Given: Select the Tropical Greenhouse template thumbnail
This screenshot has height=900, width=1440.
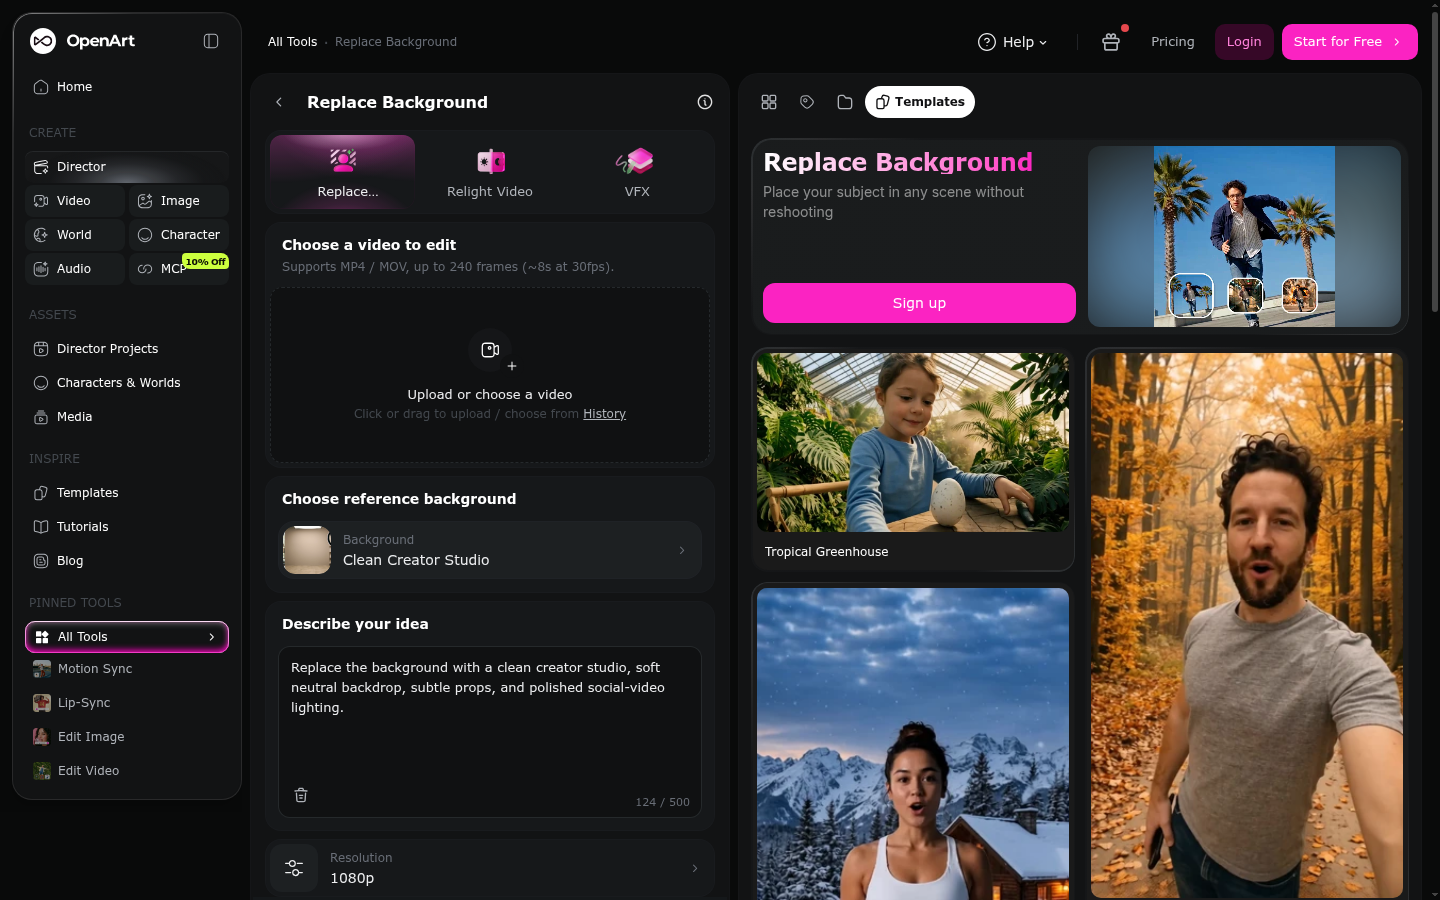Looking at the screenshot, I should [x=913, y=442].
